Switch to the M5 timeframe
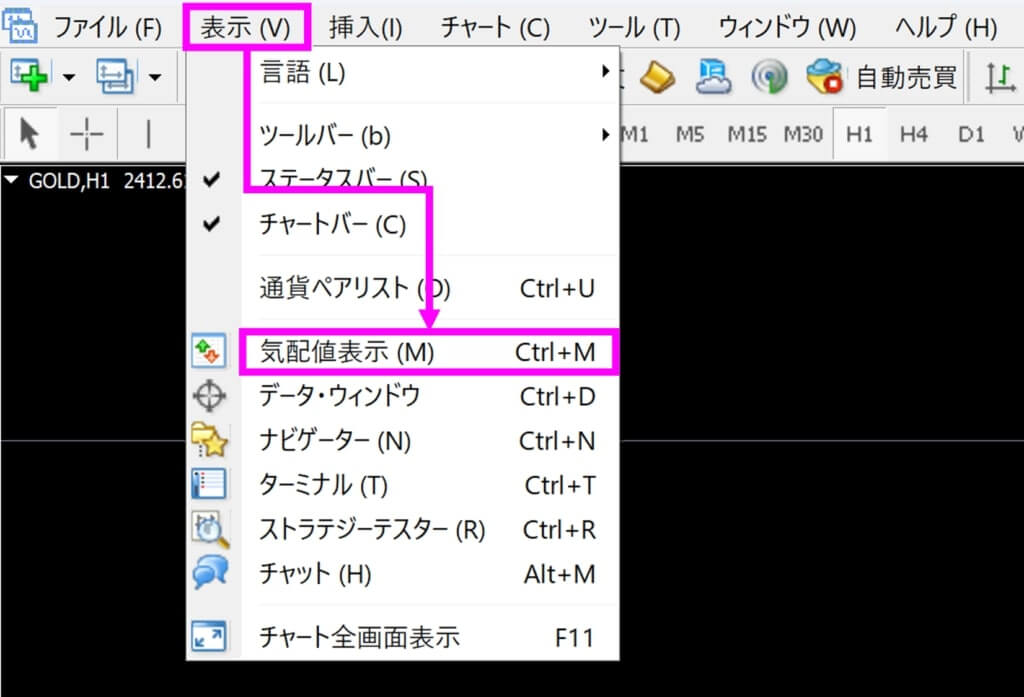This screenshot has width=1024, height=697. 690,135
